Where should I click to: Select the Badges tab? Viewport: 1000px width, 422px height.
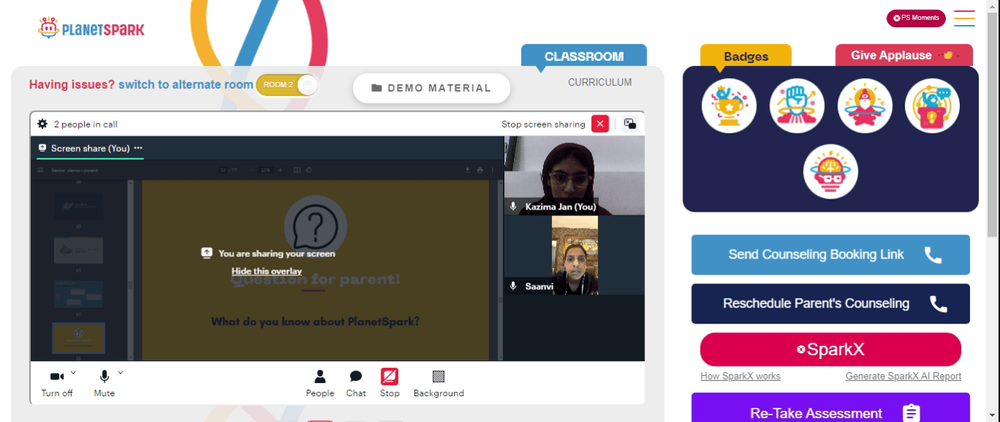click(746, 56)
